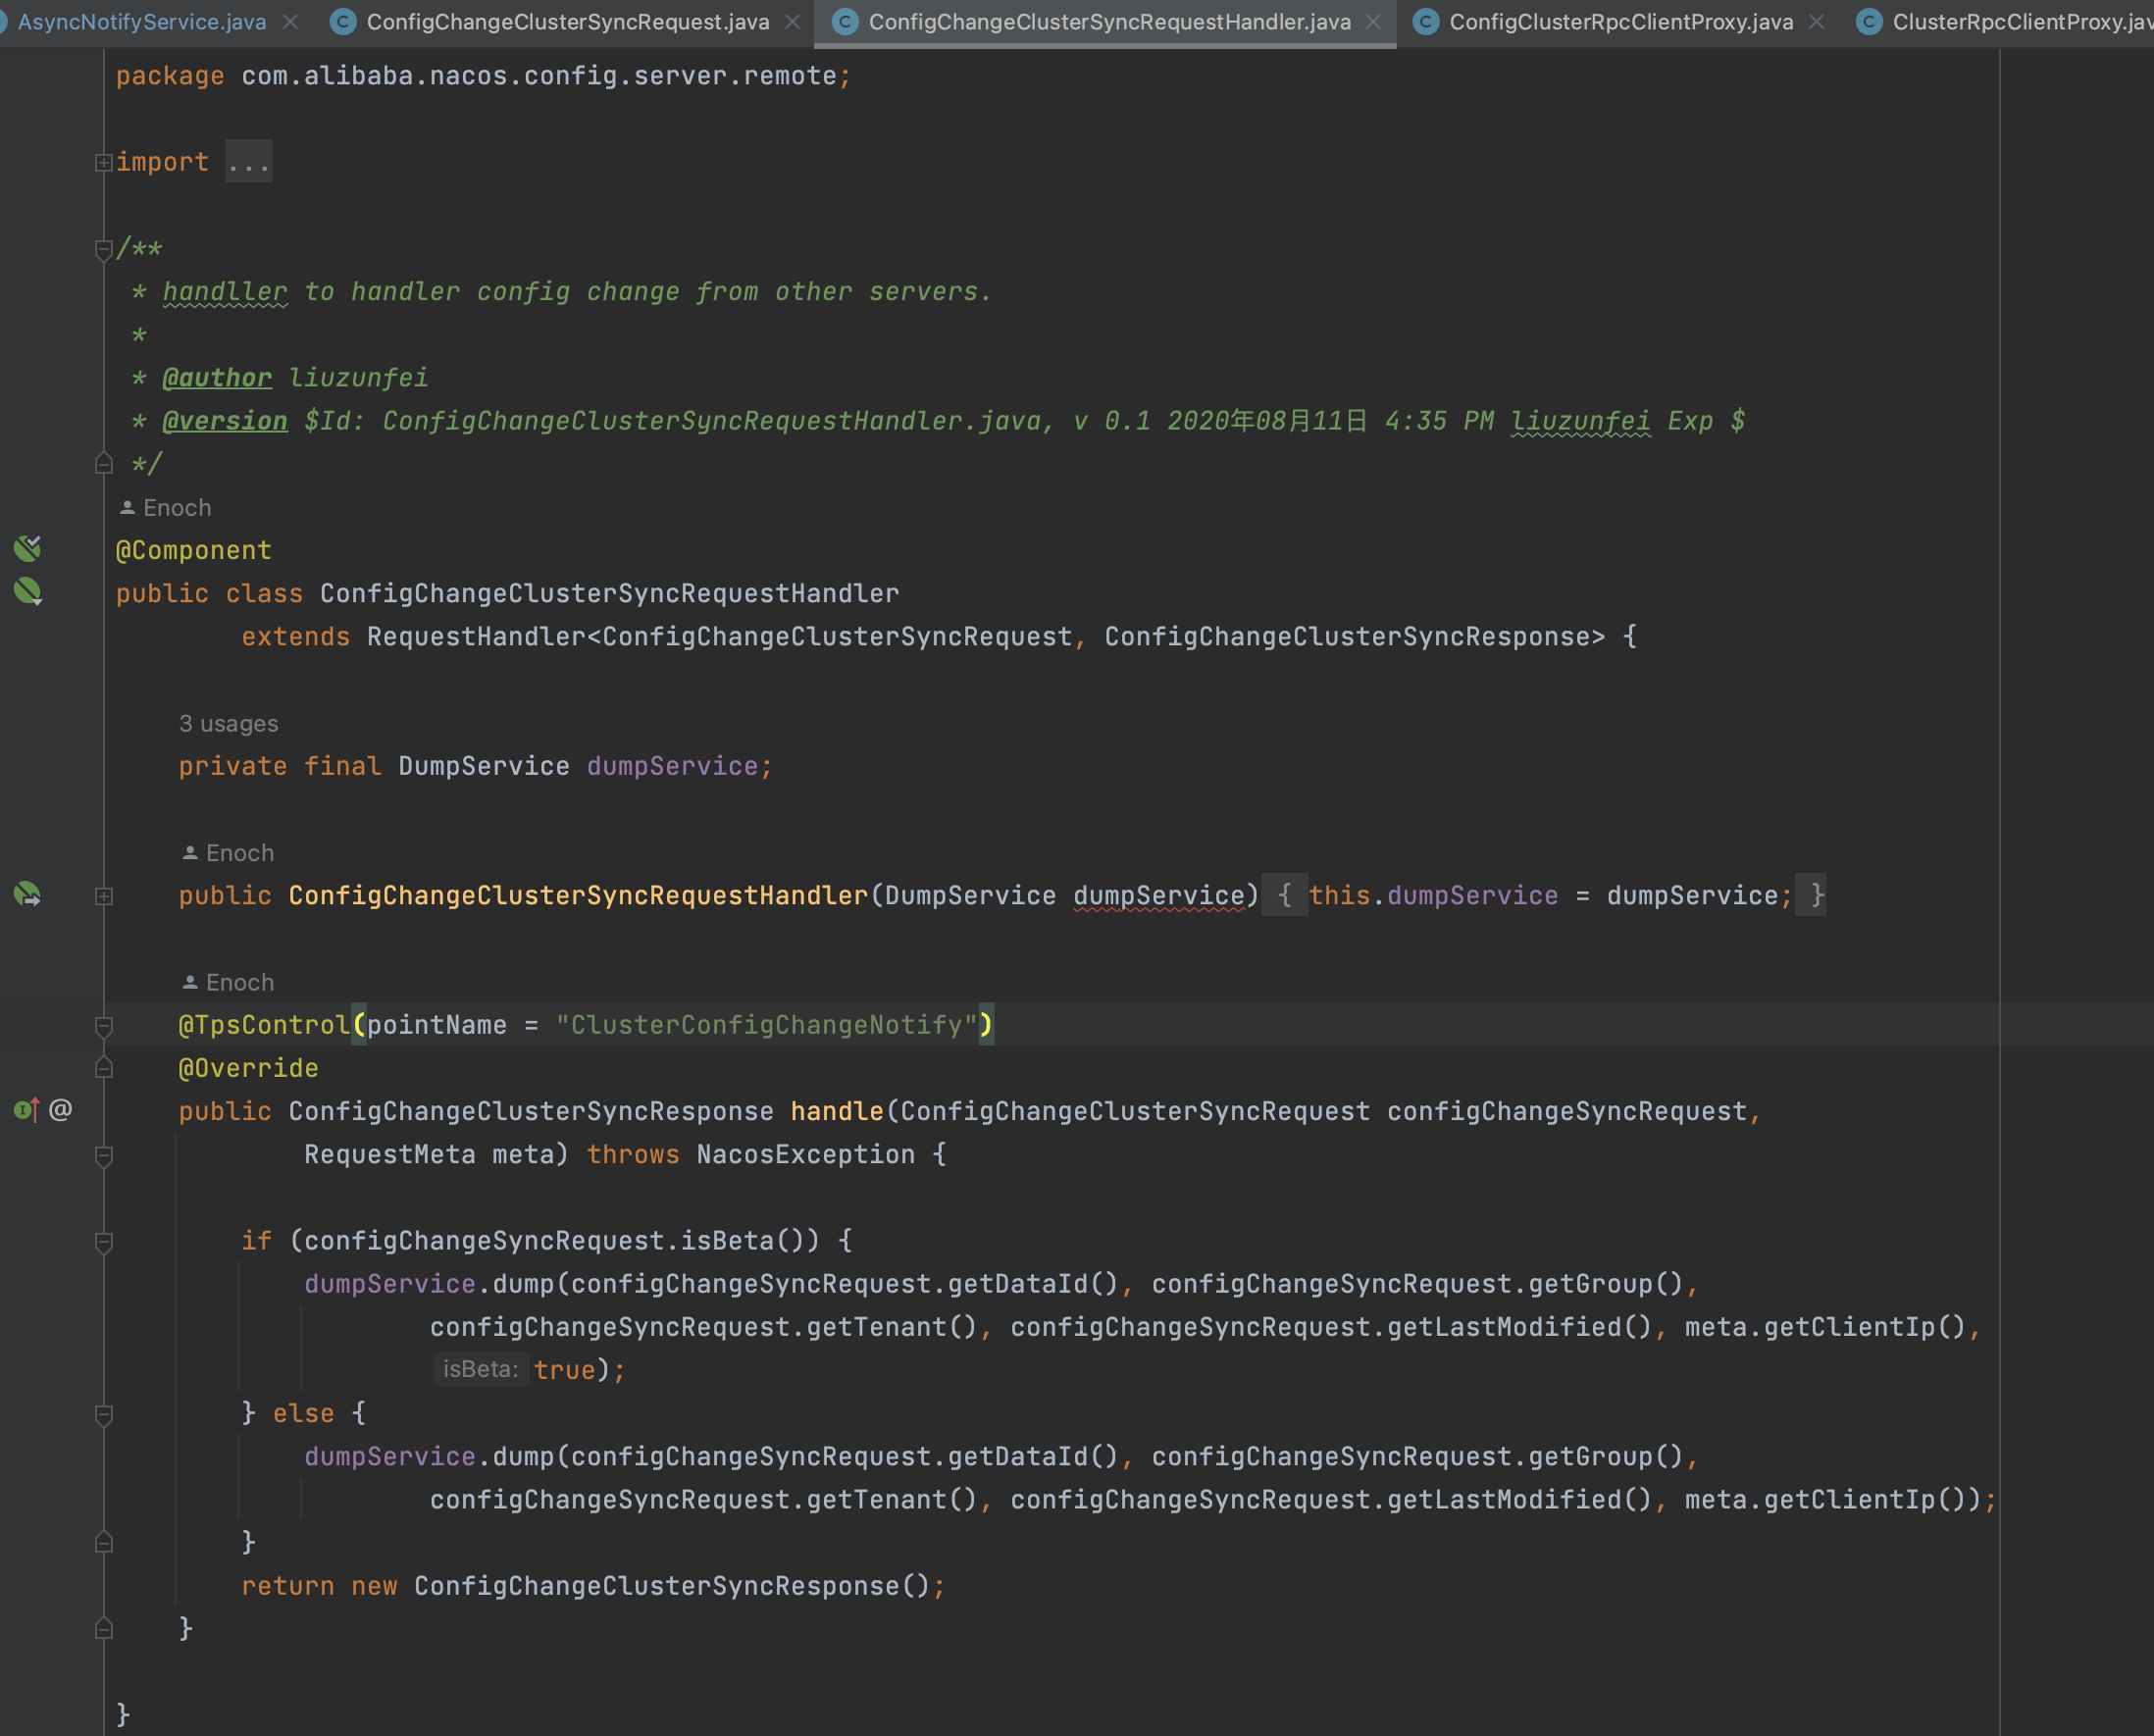The image size is (2154, 1736).
Task: Click the class icon on ConfigChangeClusterSyncRequestHandler tab
Action: click(845, 22)
